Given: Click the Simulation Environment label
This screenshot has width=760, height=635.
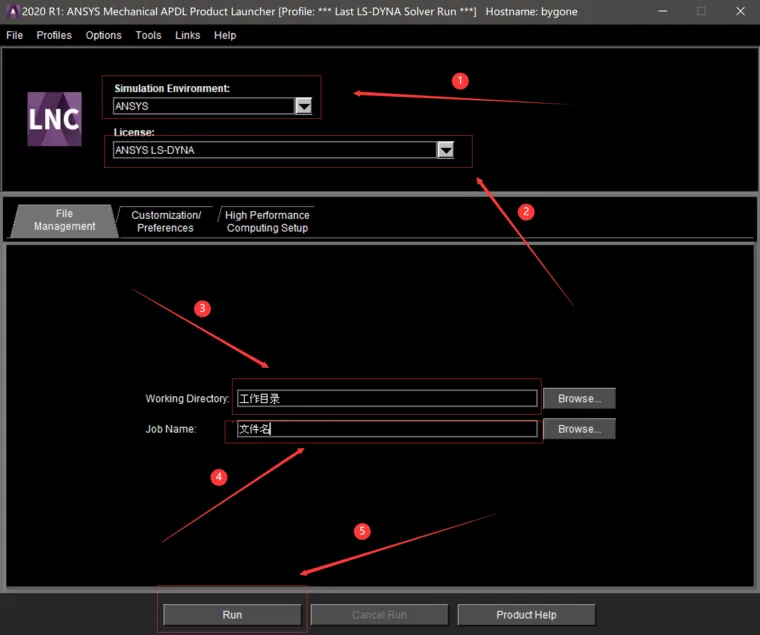Looking at the screenshot, I should tap(172, 88).
